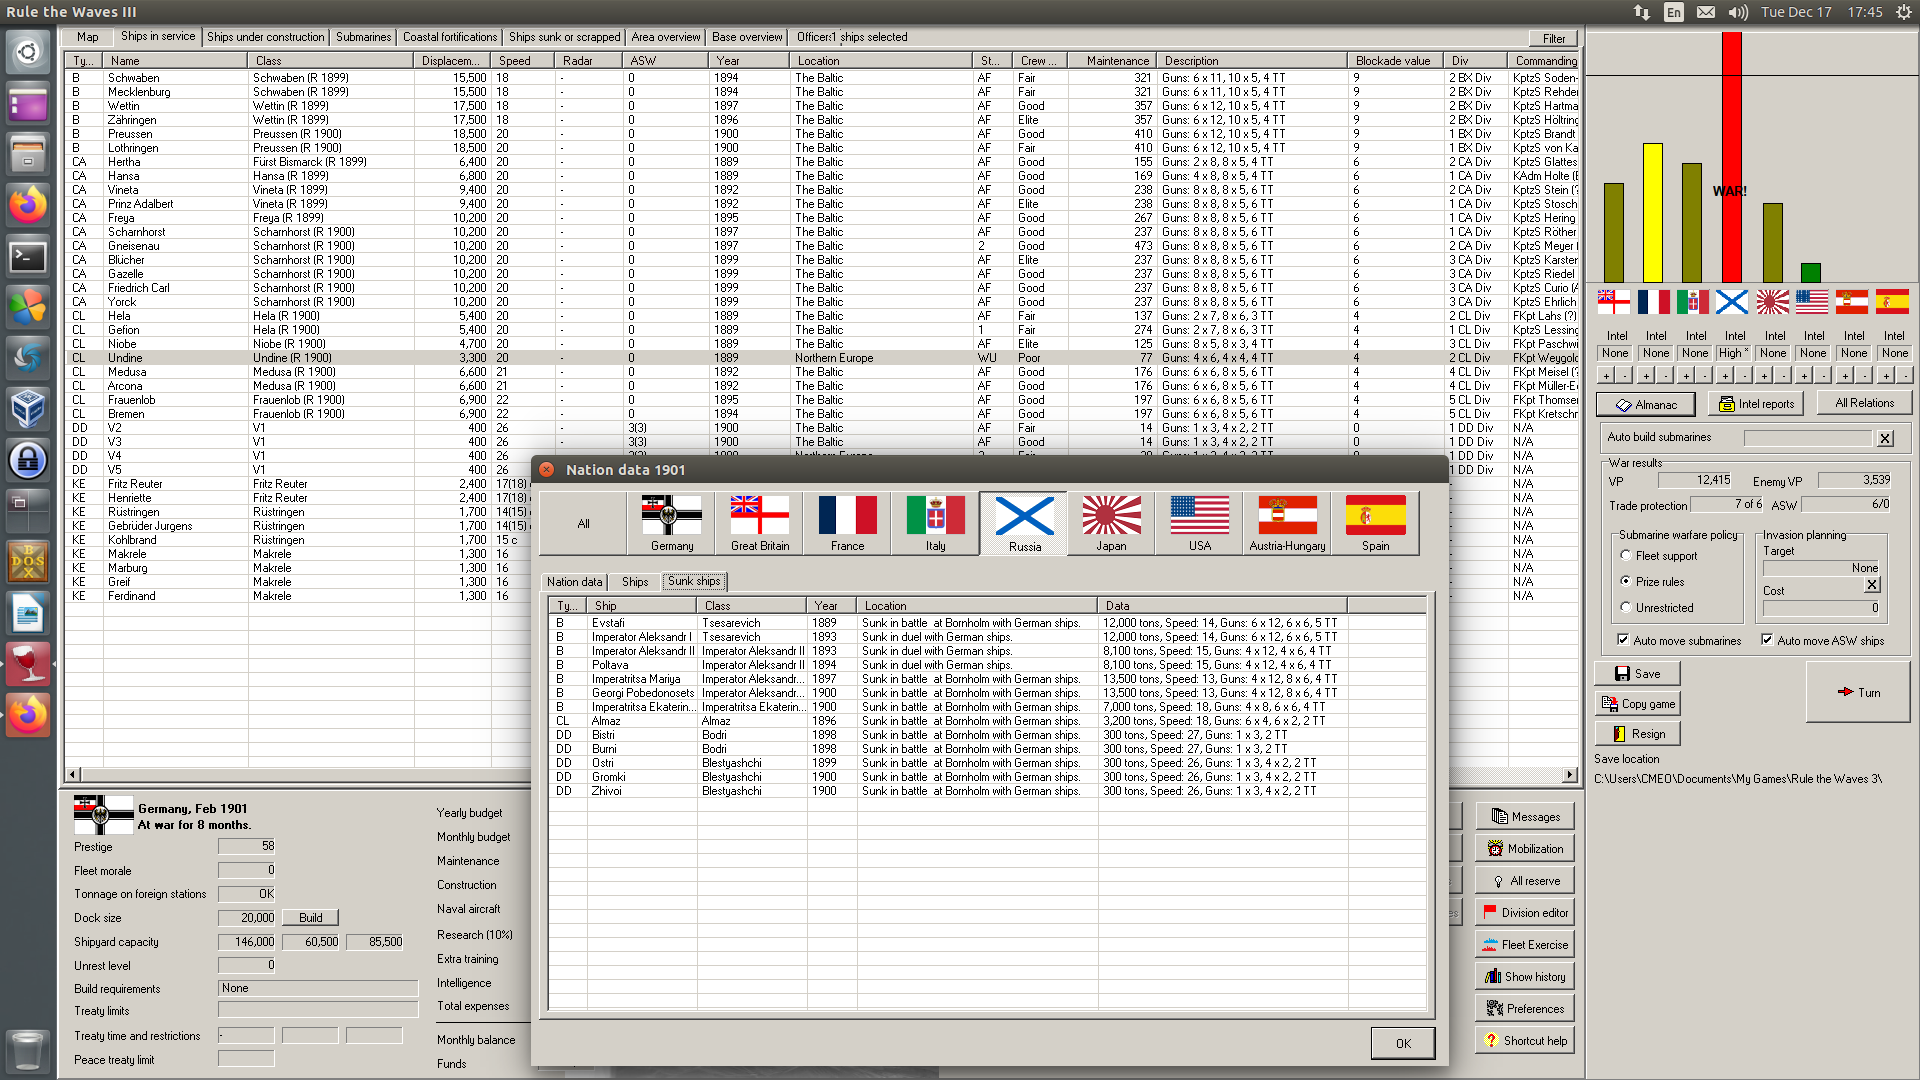The height and width of the screenshot is (1080, 1920).
Task: Increase Russia intel level with plus button
Action: point(1725,376)
